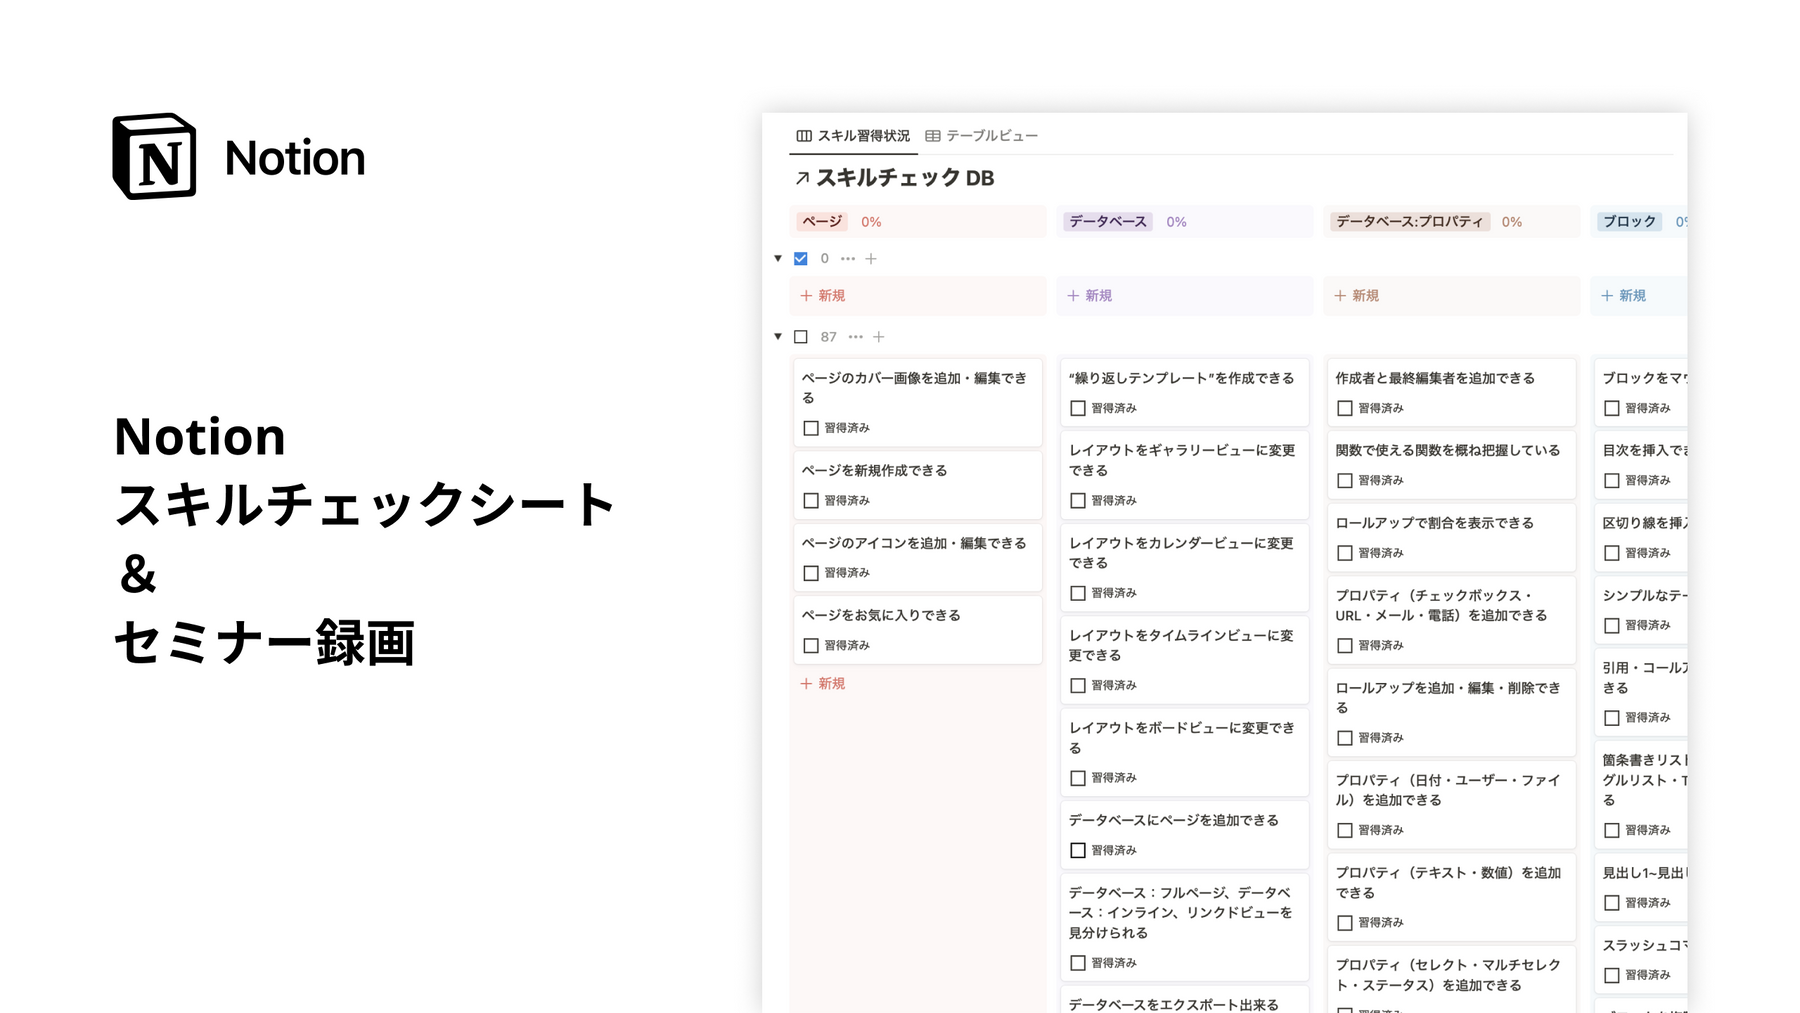Open card プロパティ（日付・ユーザー・ファイル）を追加できる
1800x1013 pixels.
pos(1451,804)
